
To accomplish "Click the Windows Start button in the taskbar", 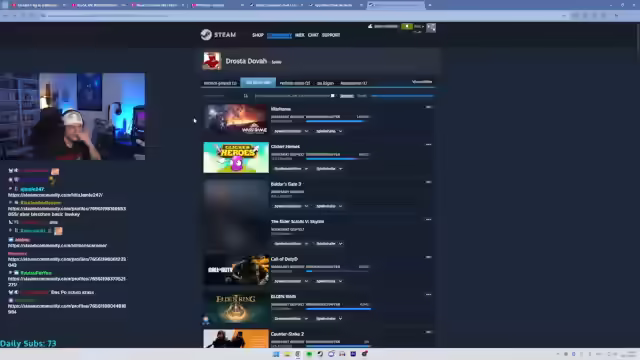I will [276, 354].
